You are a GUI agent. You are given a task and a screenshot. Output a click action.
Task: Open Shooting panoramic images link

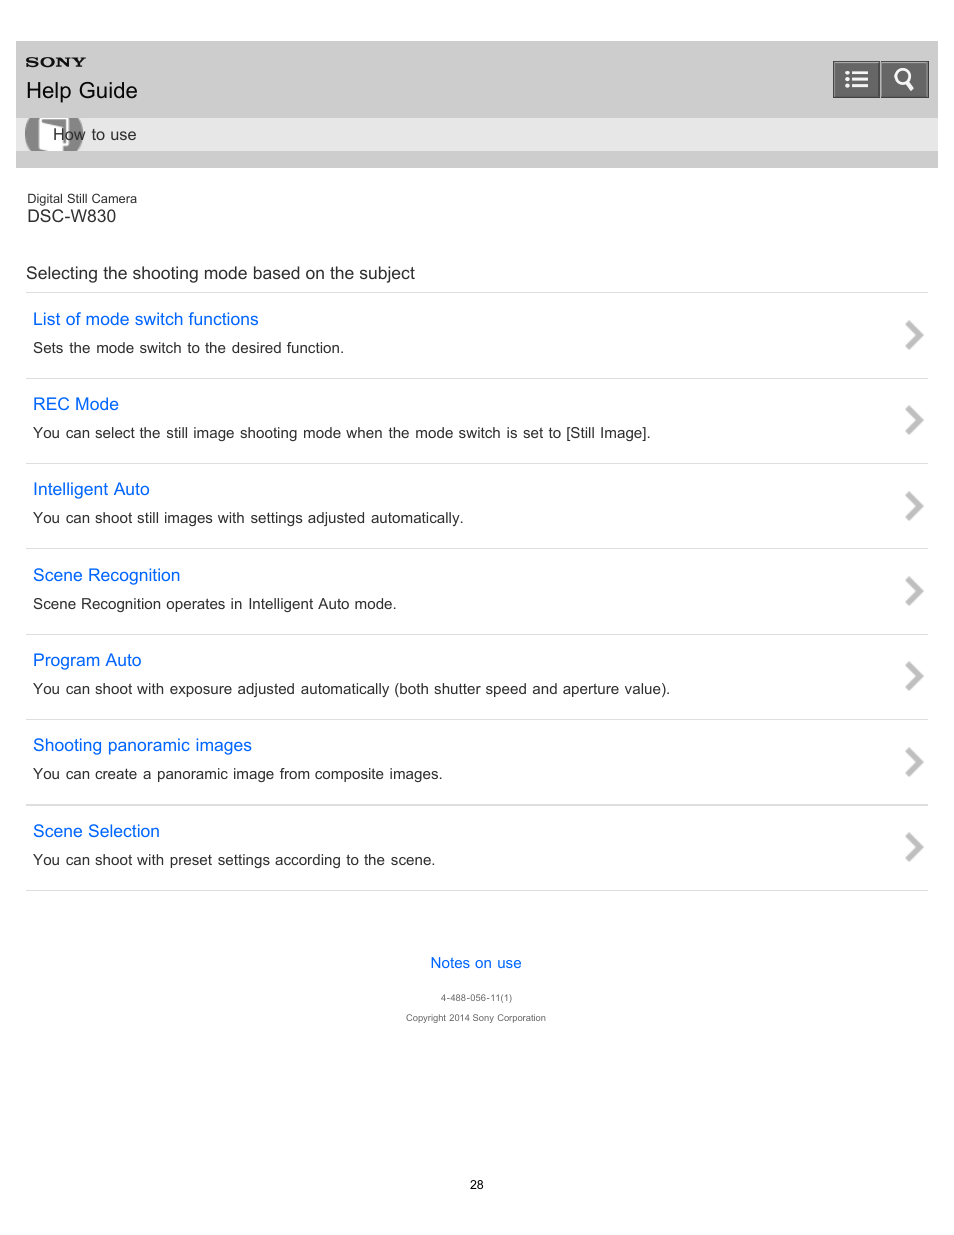142,745
